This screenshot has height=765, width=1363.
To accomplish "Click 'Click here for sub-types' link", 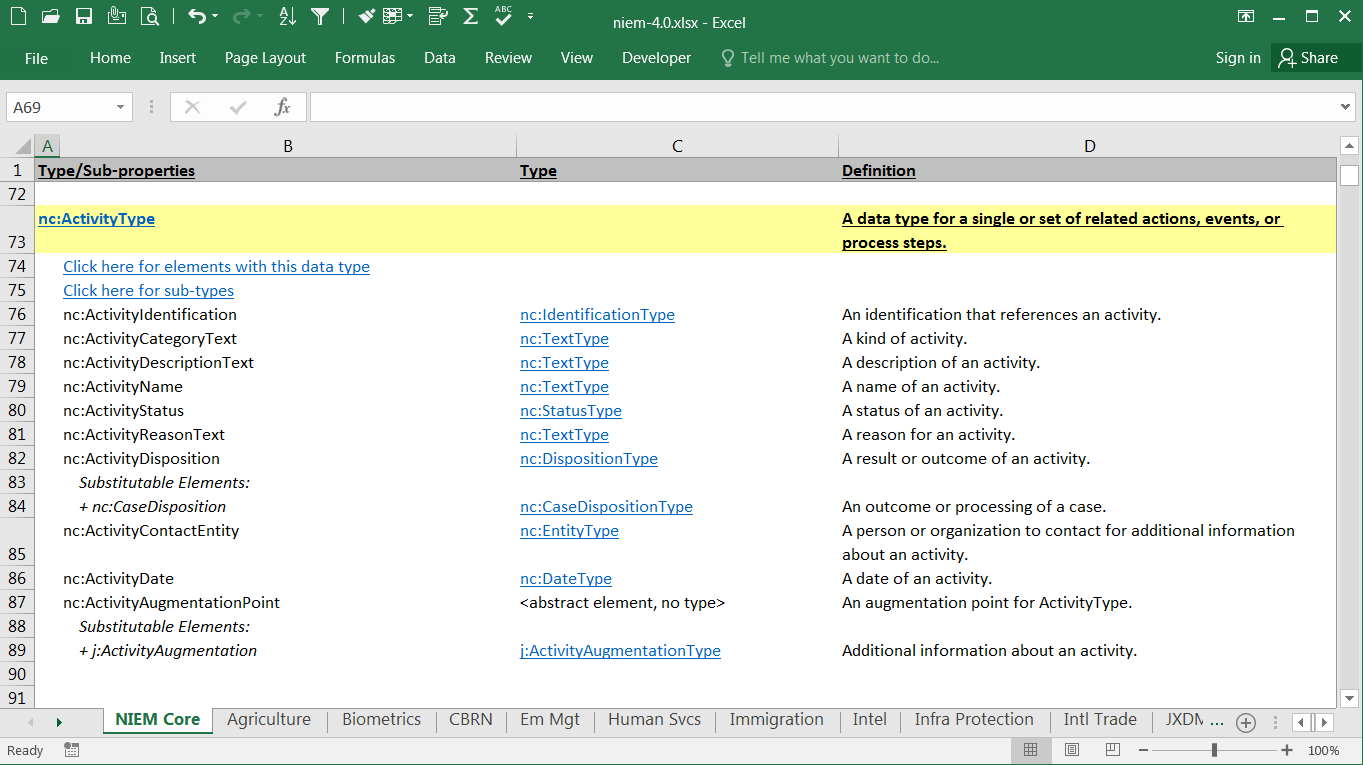I will coord(148,291).
